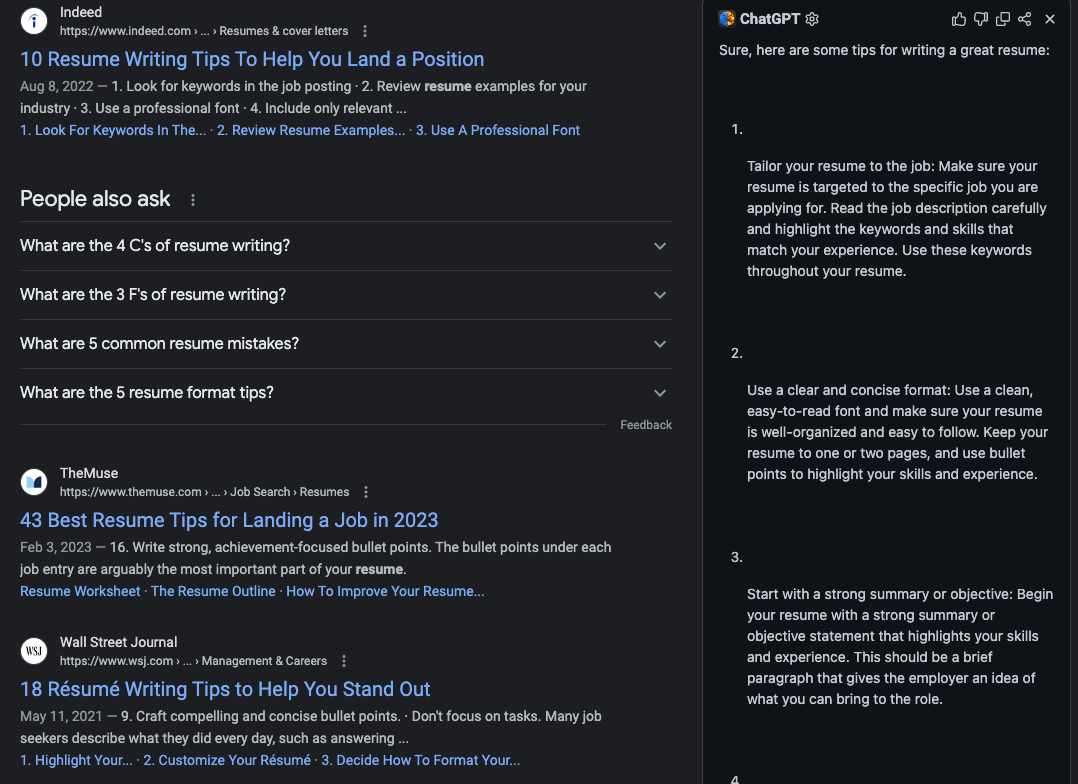Click the 'Tailor your resume to the job' tip
The image size is (1078, 784).
click(x=896, y=219)
